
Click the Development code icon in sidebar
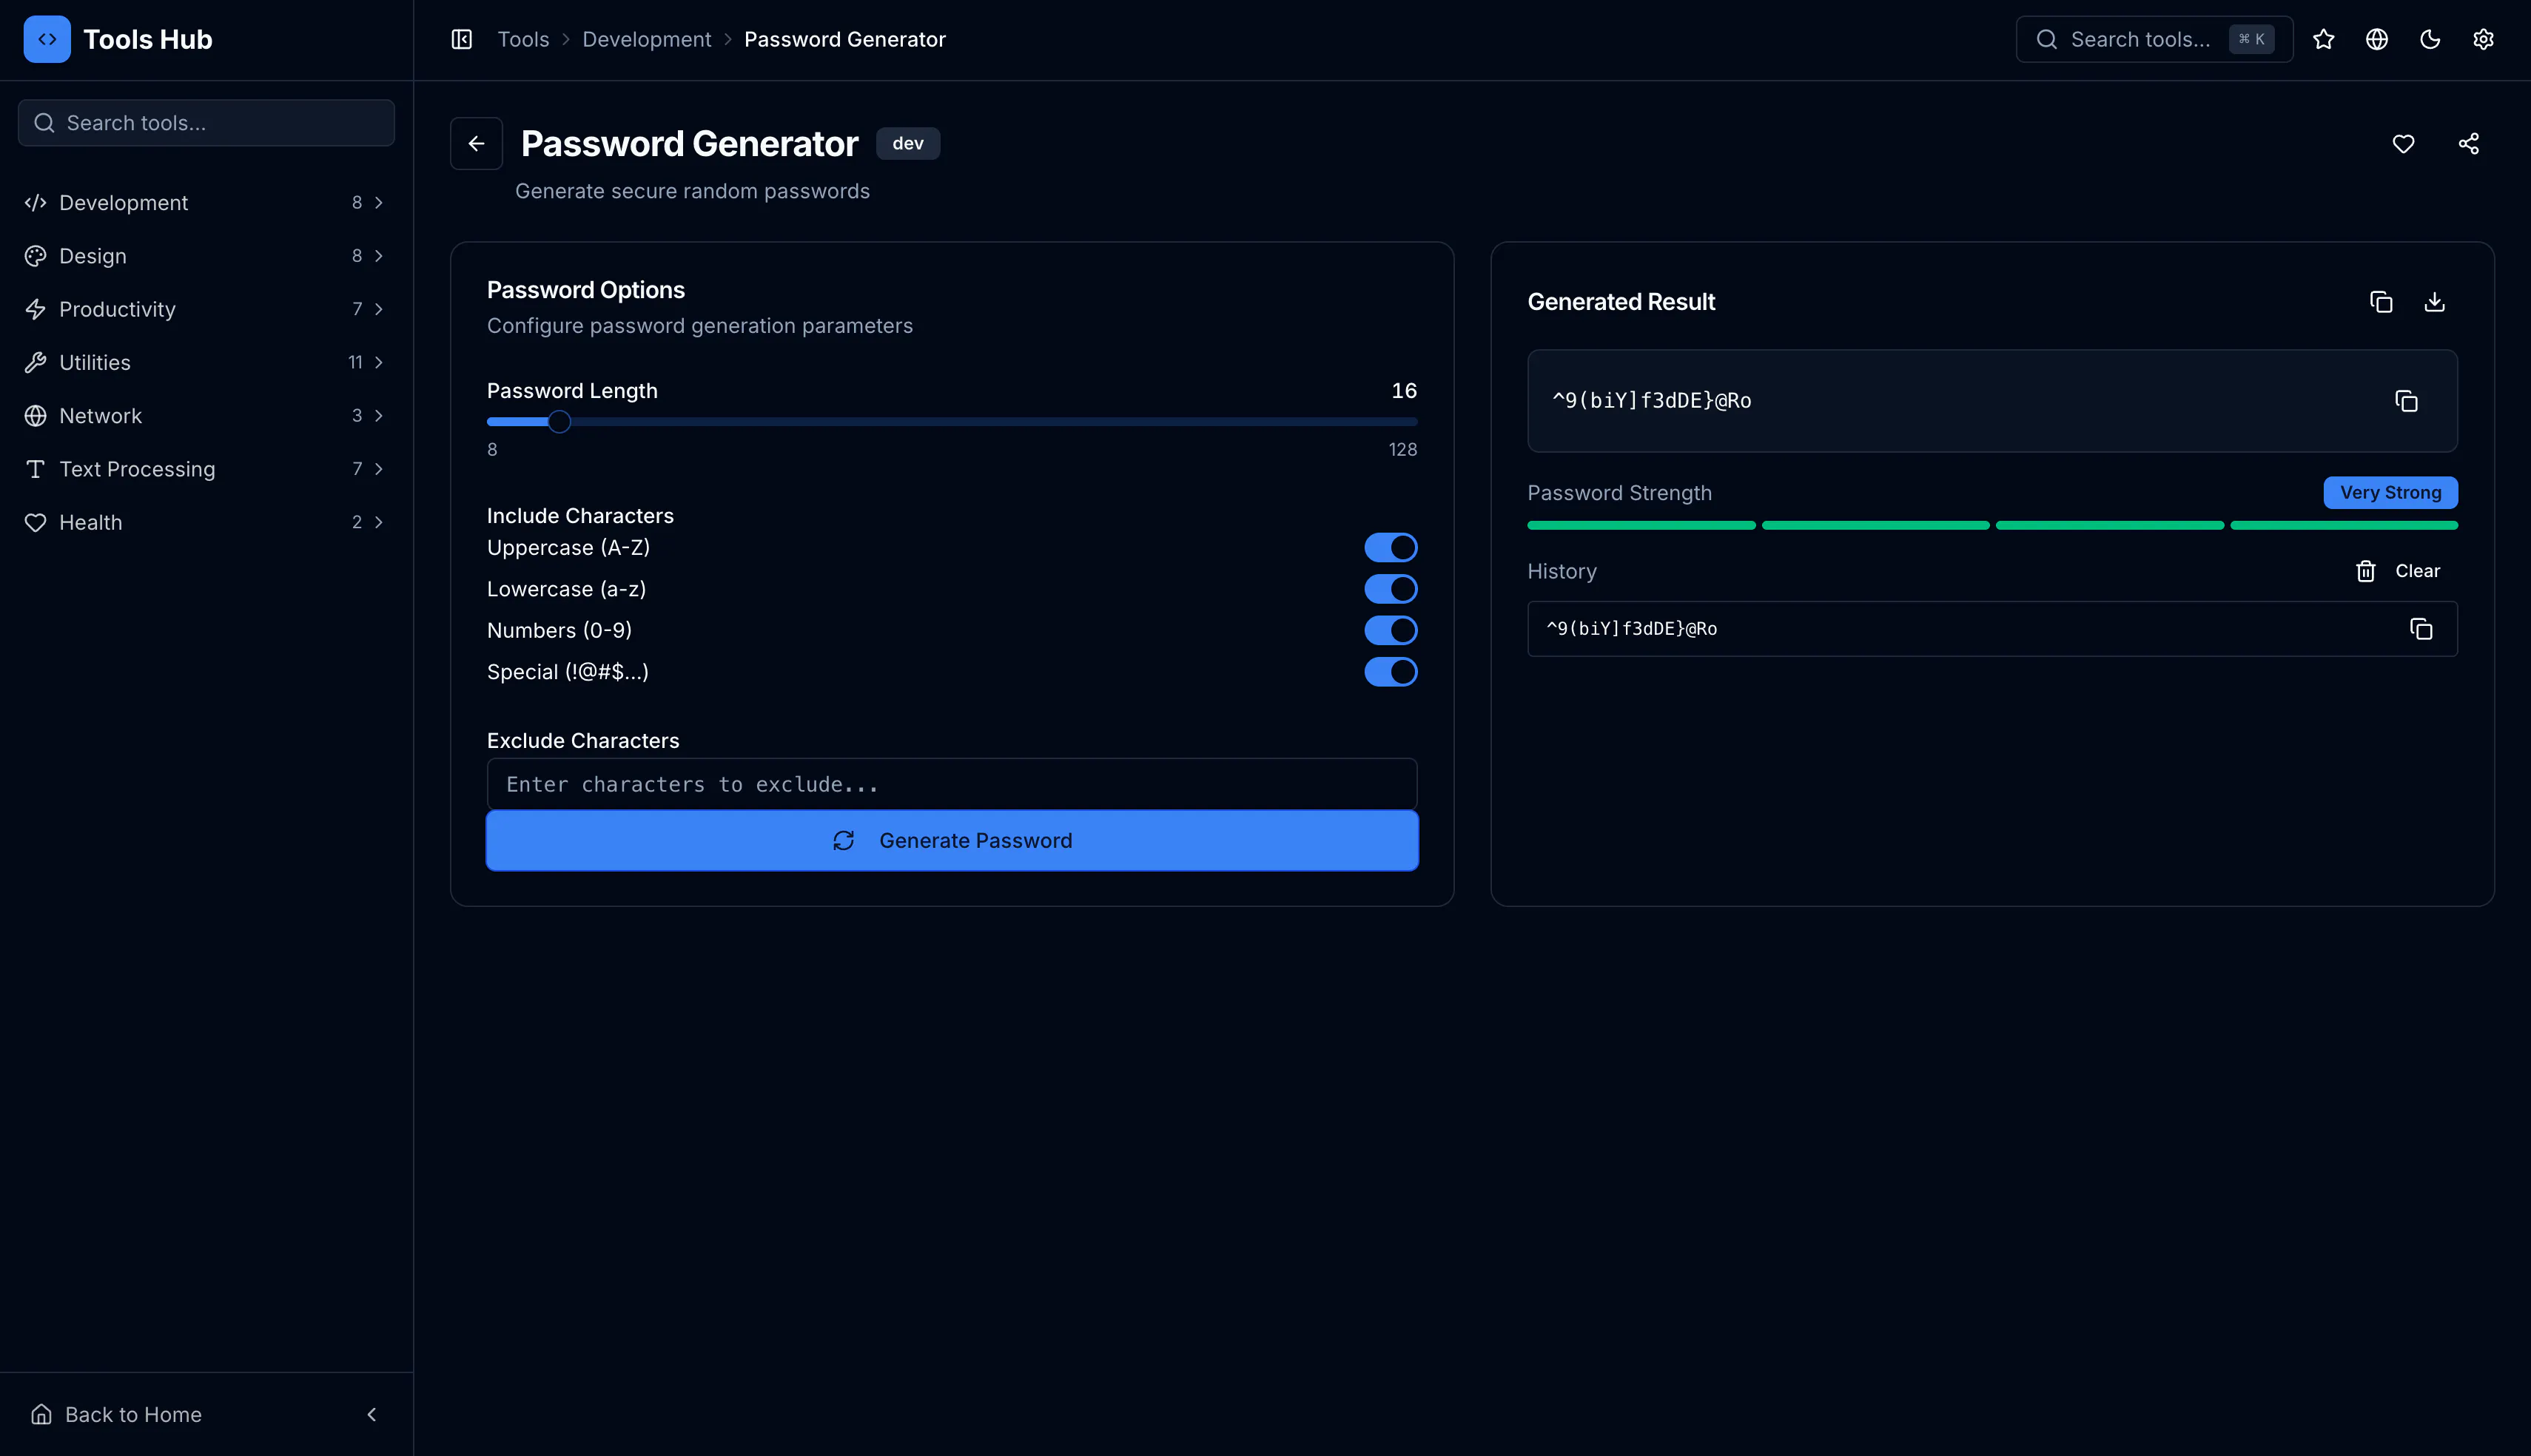[x=36, y=203]
